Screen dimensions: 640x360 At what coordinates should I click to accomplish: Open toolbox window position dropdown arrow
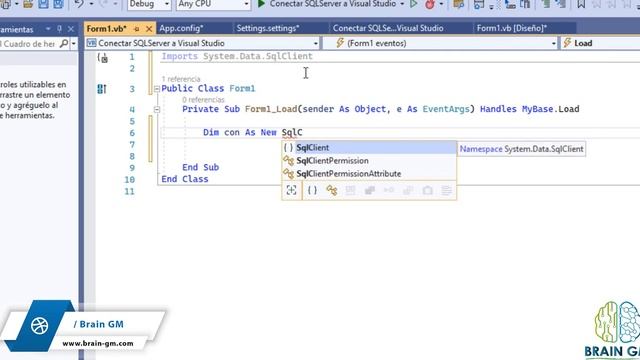coord(48,29)
